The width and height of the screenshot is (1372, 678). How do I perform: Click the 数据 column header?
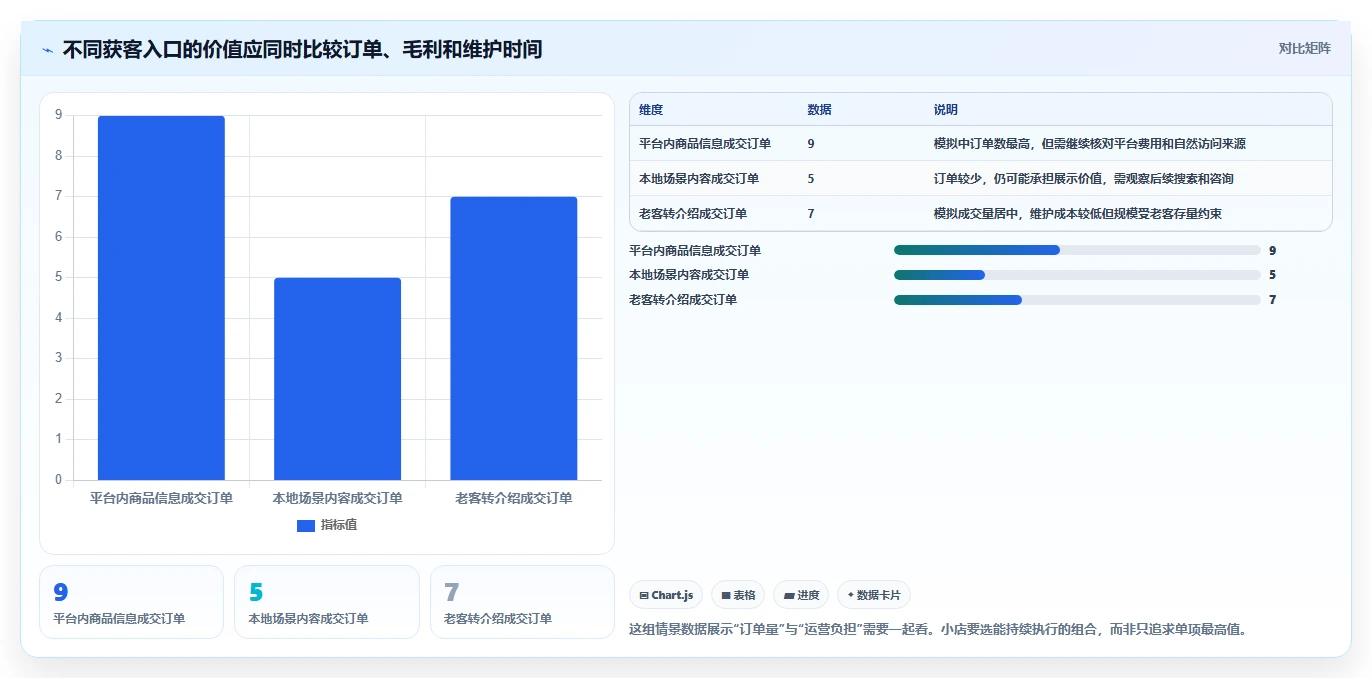click(x=819, y=109)
